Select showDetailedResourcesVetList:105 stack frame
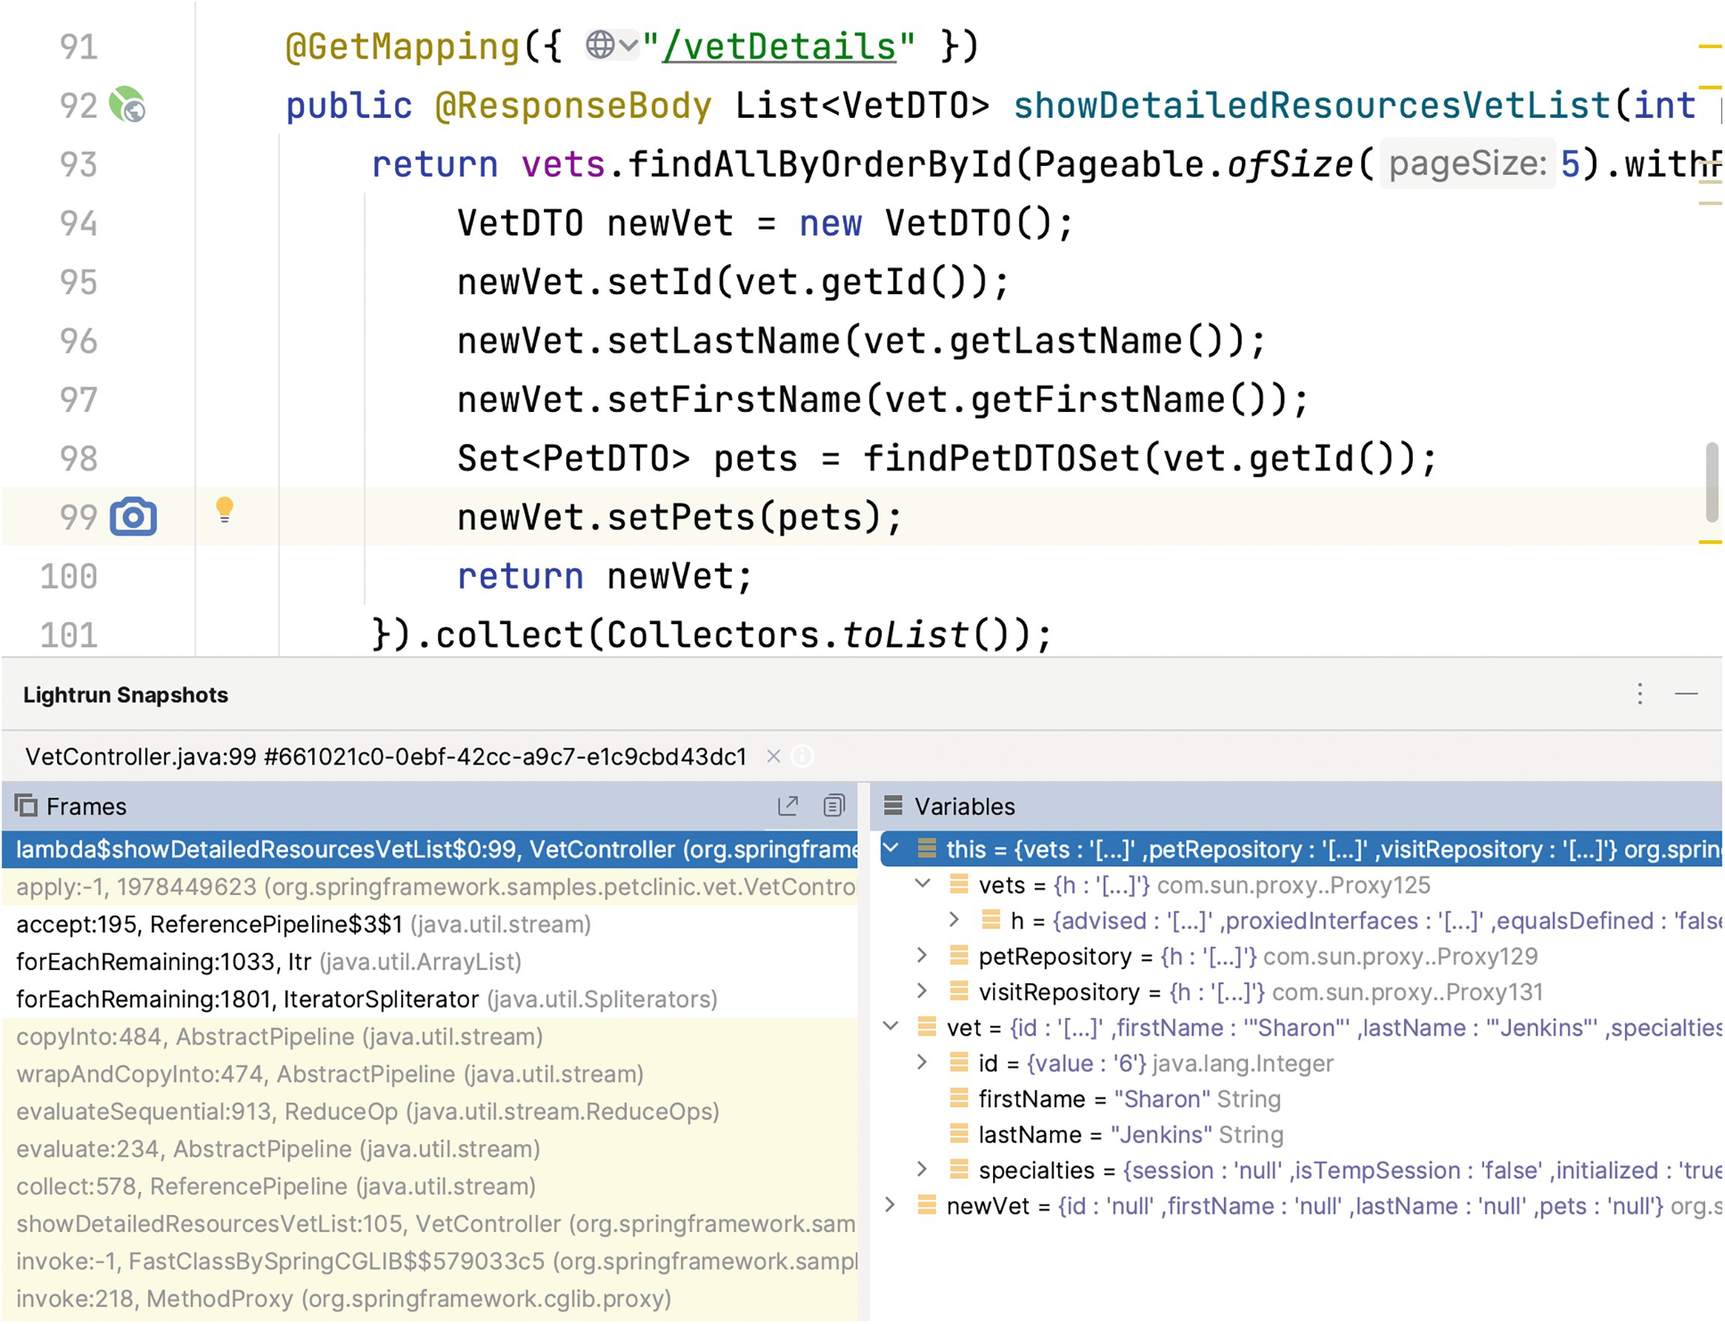 click(x=435, y=1224)
